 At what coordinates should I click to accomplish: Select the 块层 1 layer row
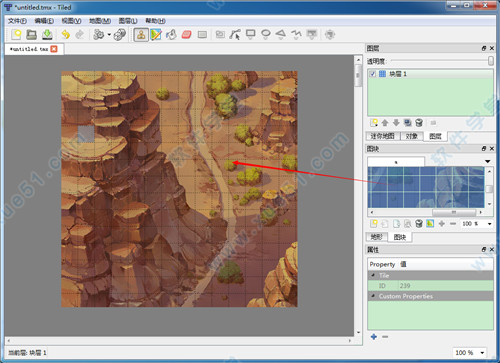[430, 74]
